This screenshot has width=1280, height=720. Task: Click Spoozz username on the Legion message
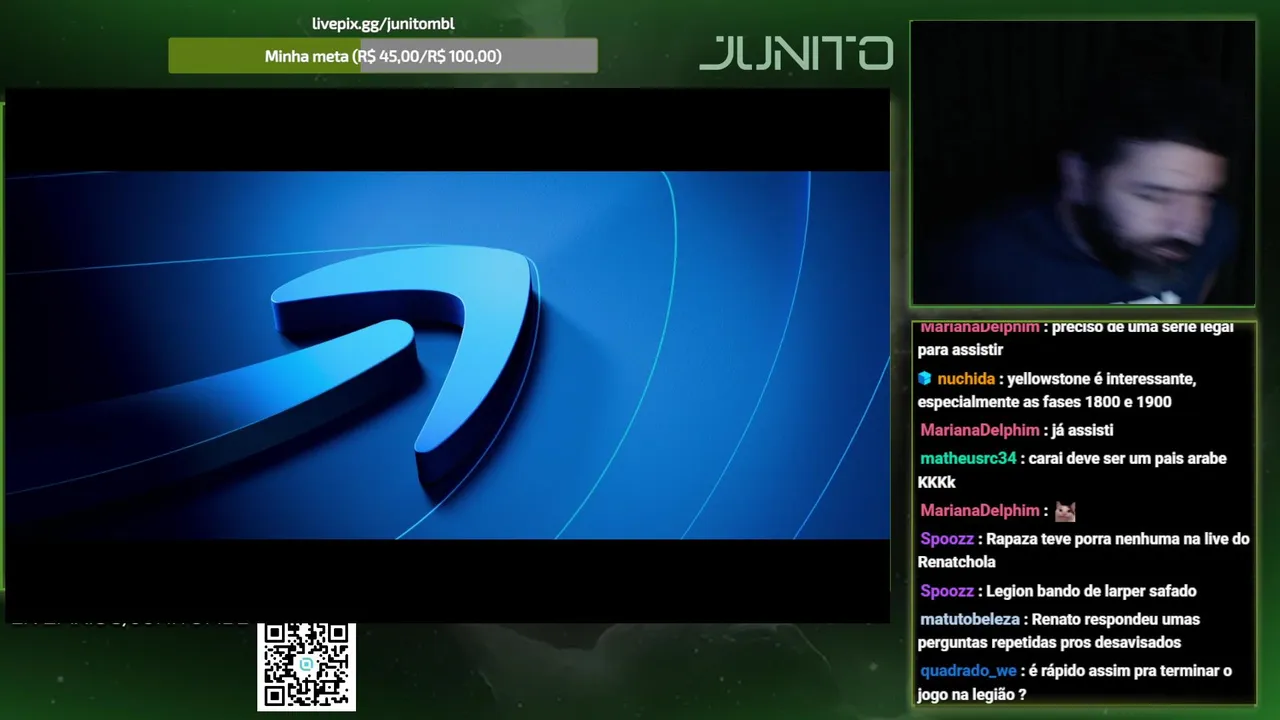tap(947, 591)
